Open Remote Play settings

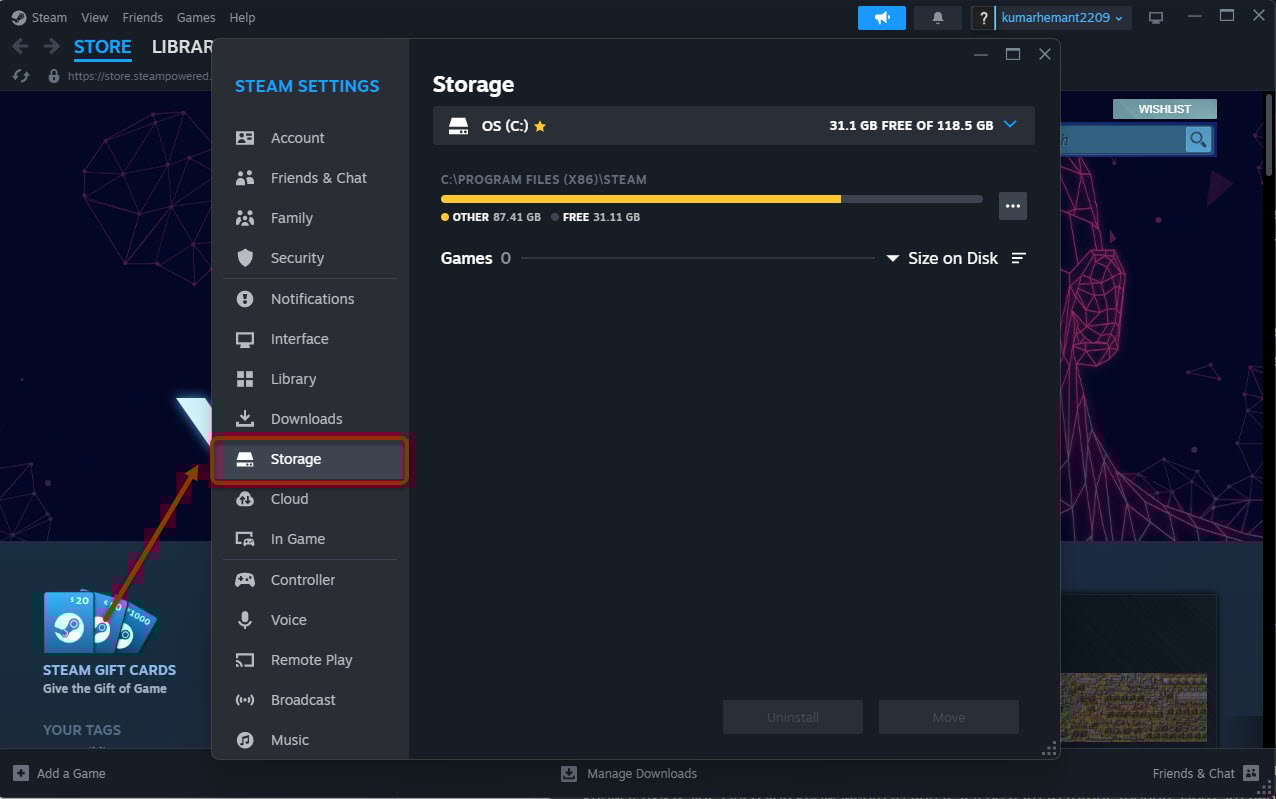(244, 659)
